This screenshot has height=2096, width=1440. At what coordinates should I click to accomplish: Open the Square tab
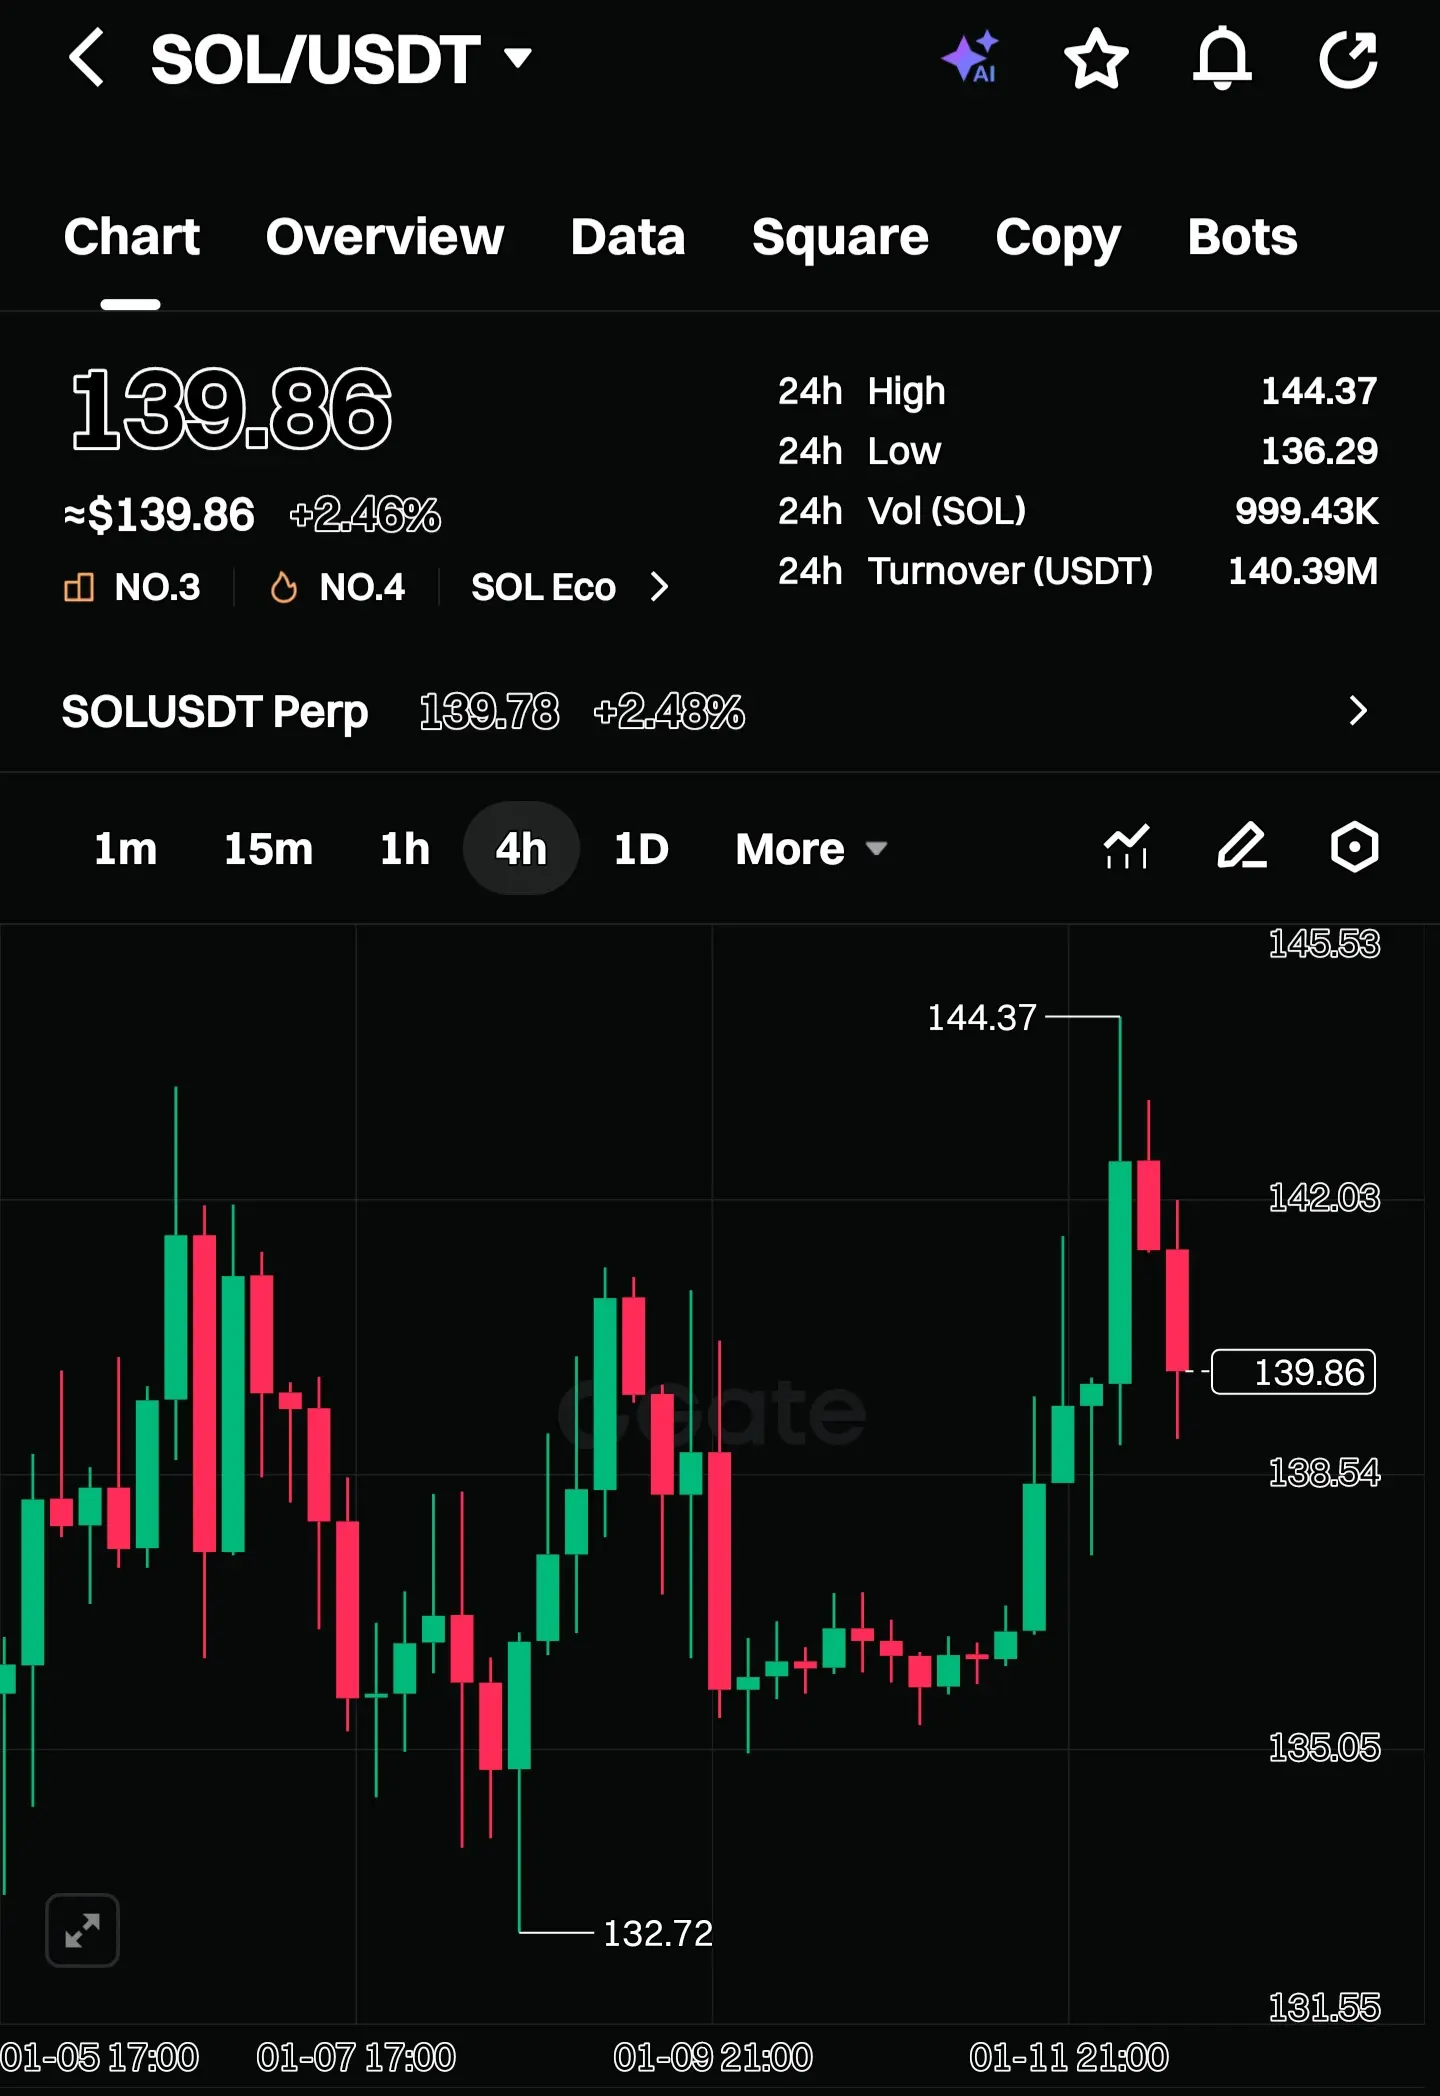[840, 237]
